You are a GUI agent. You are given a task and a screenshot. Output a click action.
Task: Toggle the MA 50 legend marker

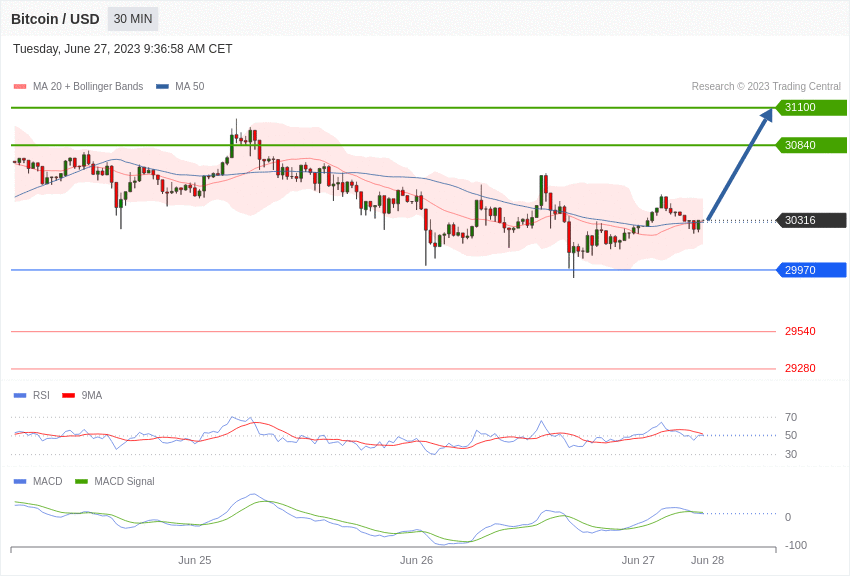pos(162,87)
